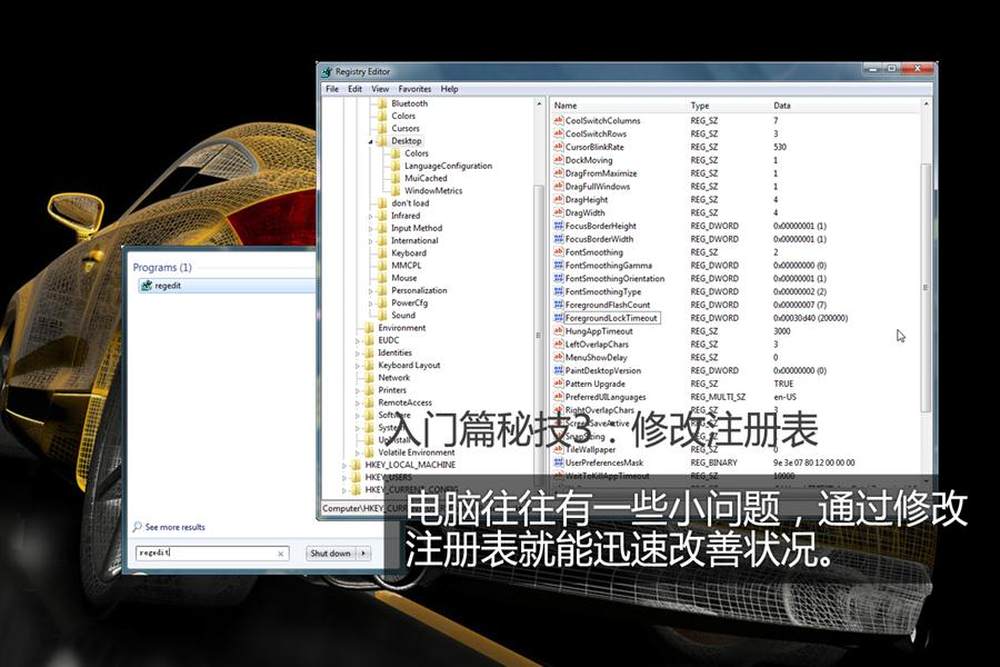
Task: Click See more results link
Action: (175, 527)
